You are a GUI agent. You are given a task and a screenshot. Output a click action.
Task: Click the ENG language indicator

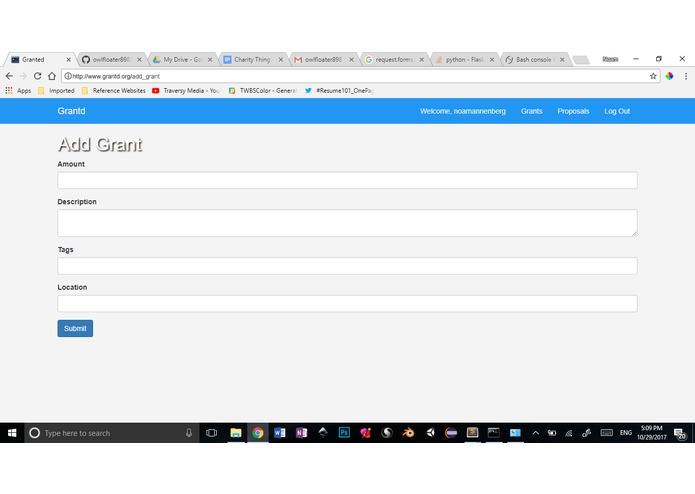pos(626,433)
